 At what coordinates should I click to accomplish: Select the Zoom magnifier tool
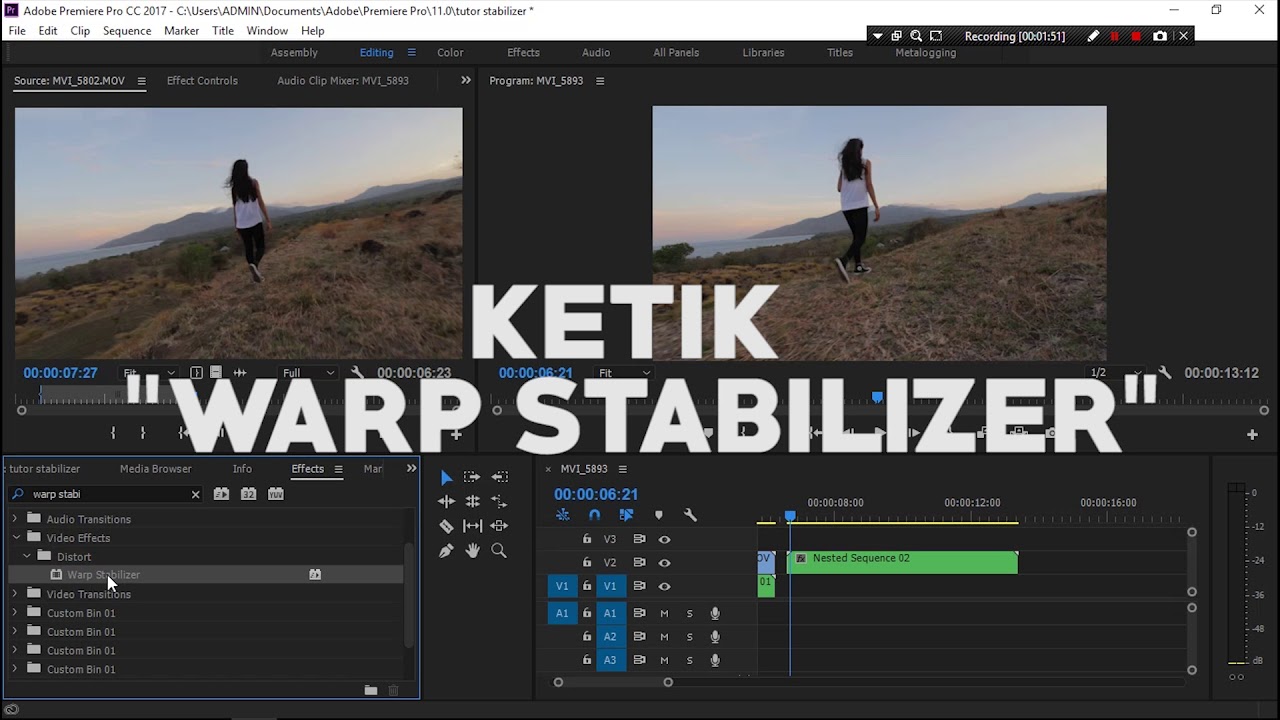tap(499, 550)
